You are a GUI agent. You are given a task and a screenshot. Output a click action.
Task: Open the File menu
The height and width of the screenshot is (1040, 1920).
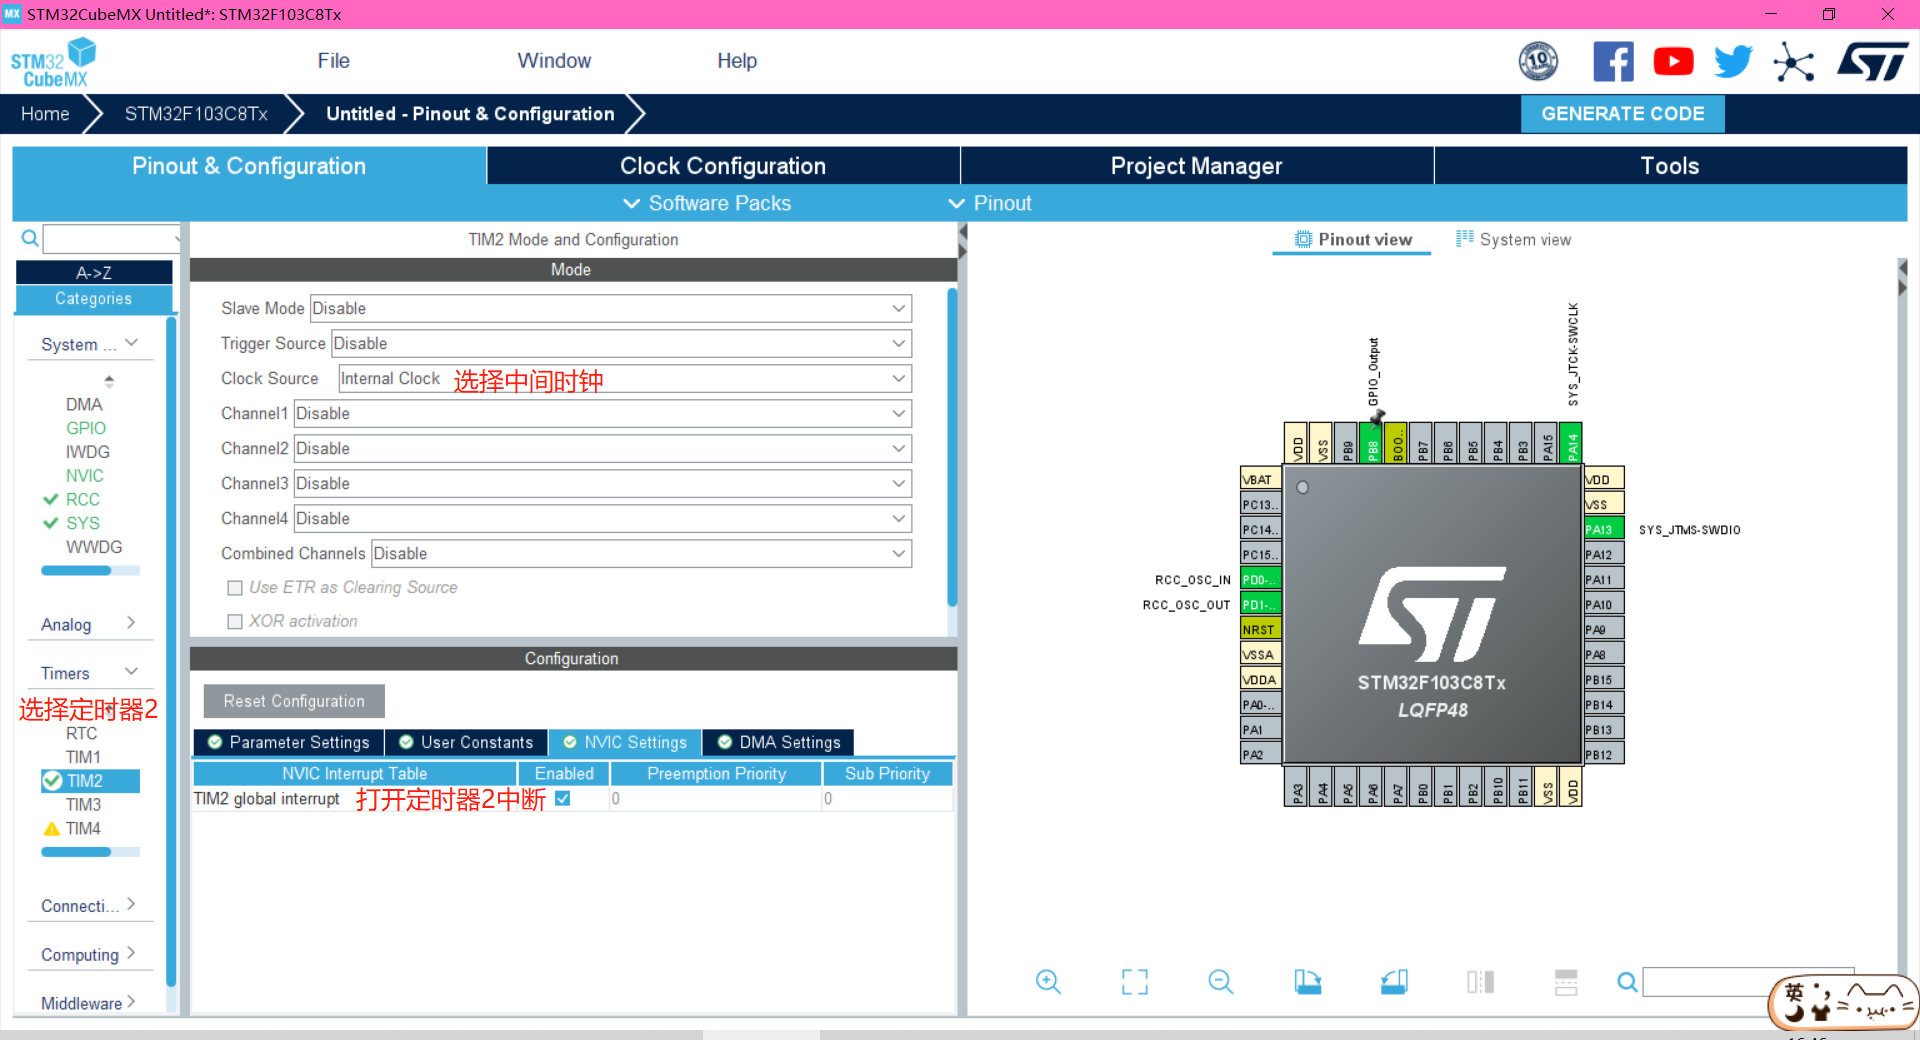[333, 61]
